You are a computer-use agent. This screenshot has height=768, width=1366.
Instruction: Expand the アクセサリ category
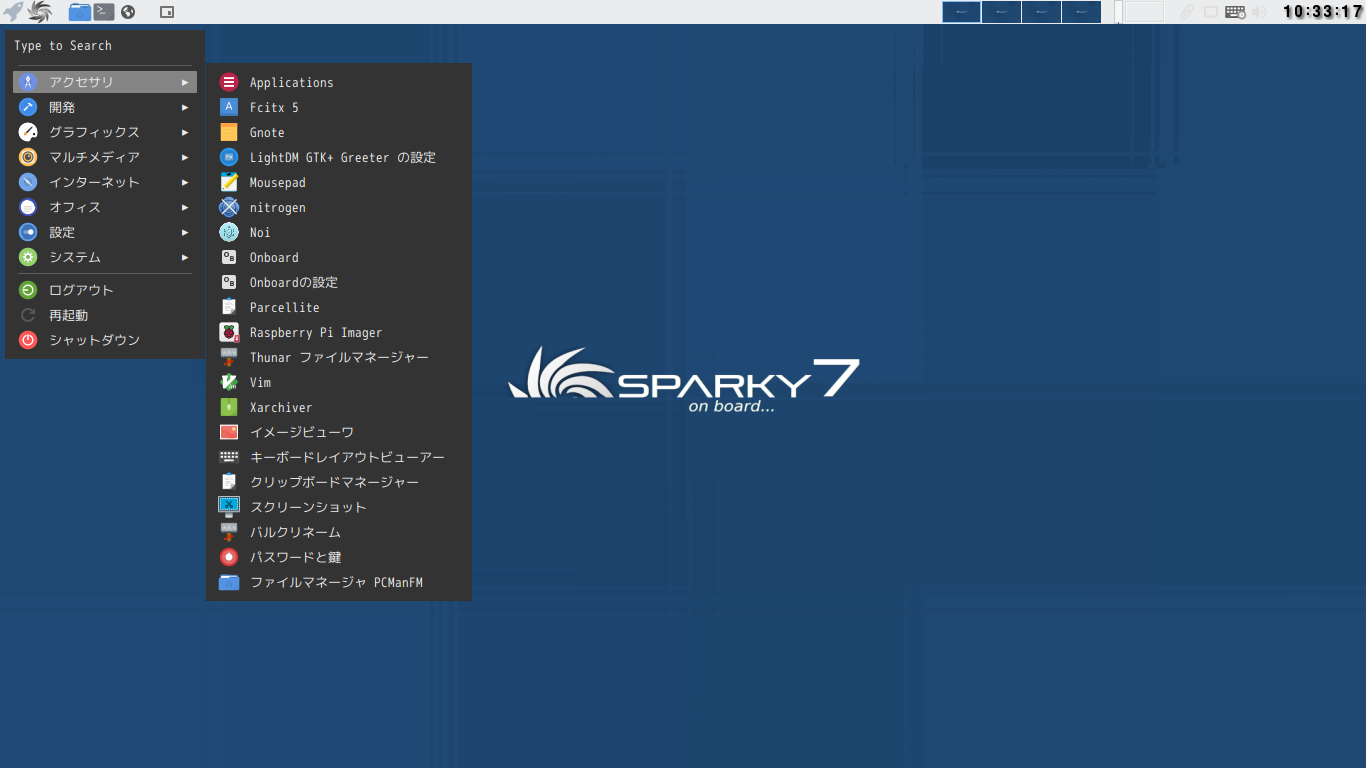[x=105, y=82]
